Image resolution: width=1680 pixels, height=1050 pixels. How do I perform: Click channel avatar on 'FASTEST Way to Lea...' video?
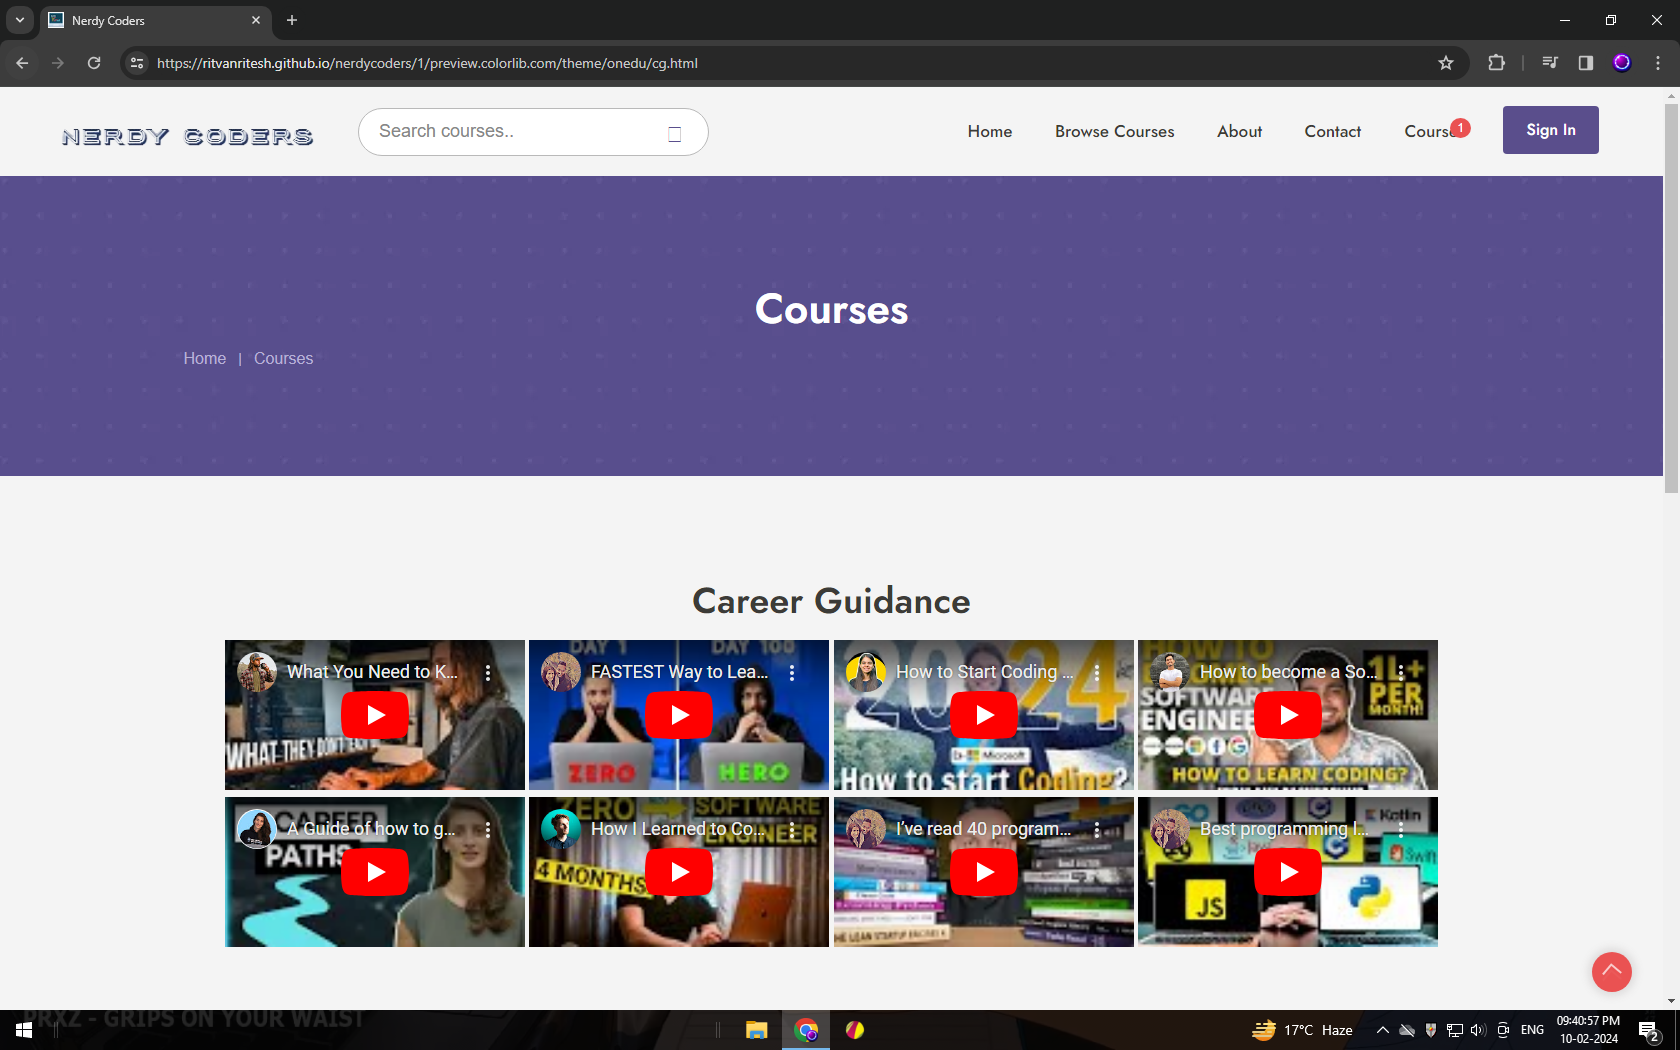(x=561, y=672)
